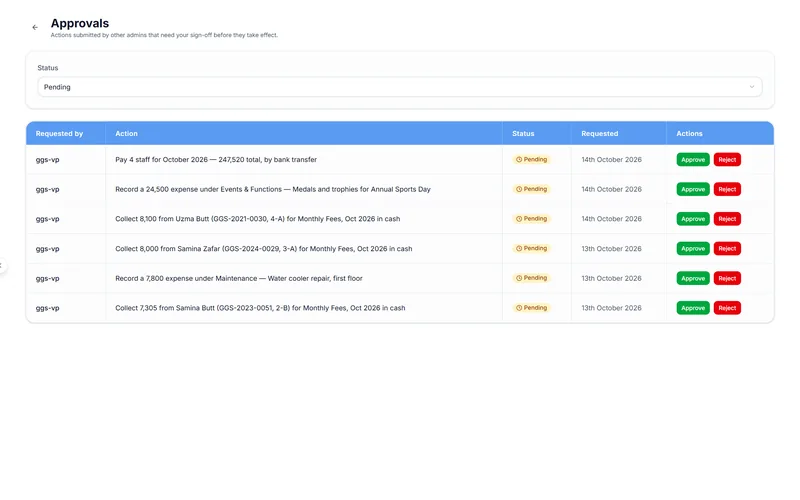This screenshot has height=500, width=800.
Task: Select the Pending badge in Samina Butt row
Action: 531,308
